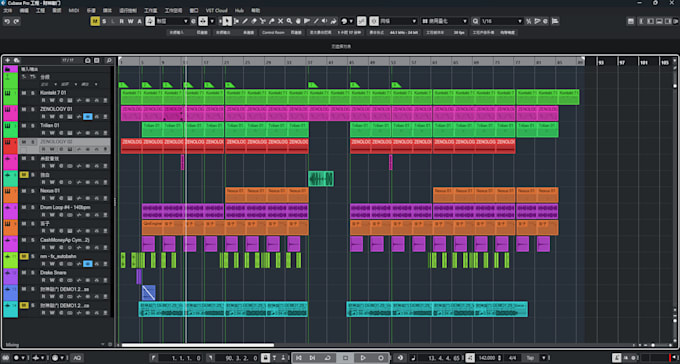This screenshot has width=680, height=364.
Task: Open track search magnifier in track list
Action: pyautogui.click(x=109, y=60)
